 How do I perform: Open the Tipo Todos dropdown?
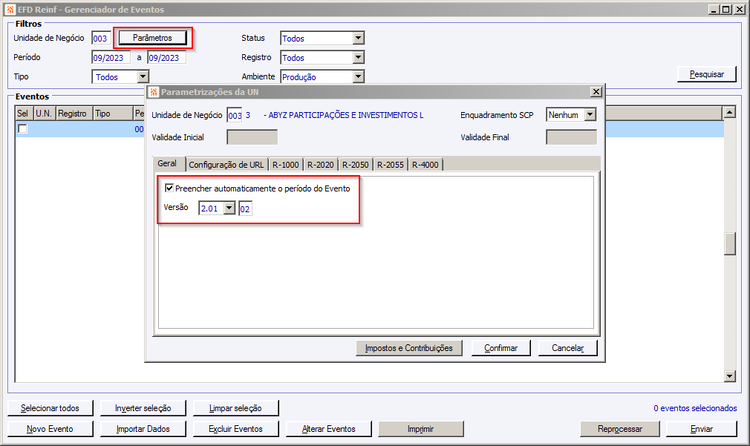point(143,77)
